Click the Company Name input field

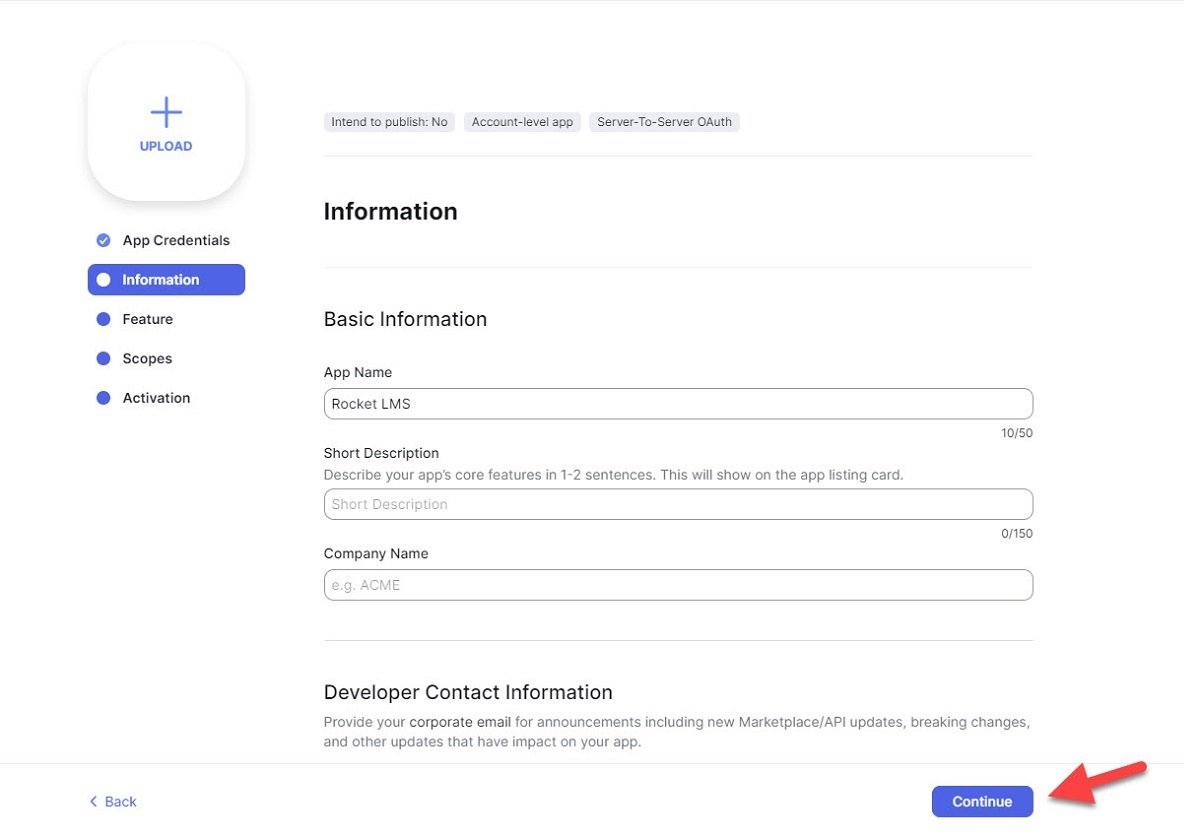[x=678, y=585]
